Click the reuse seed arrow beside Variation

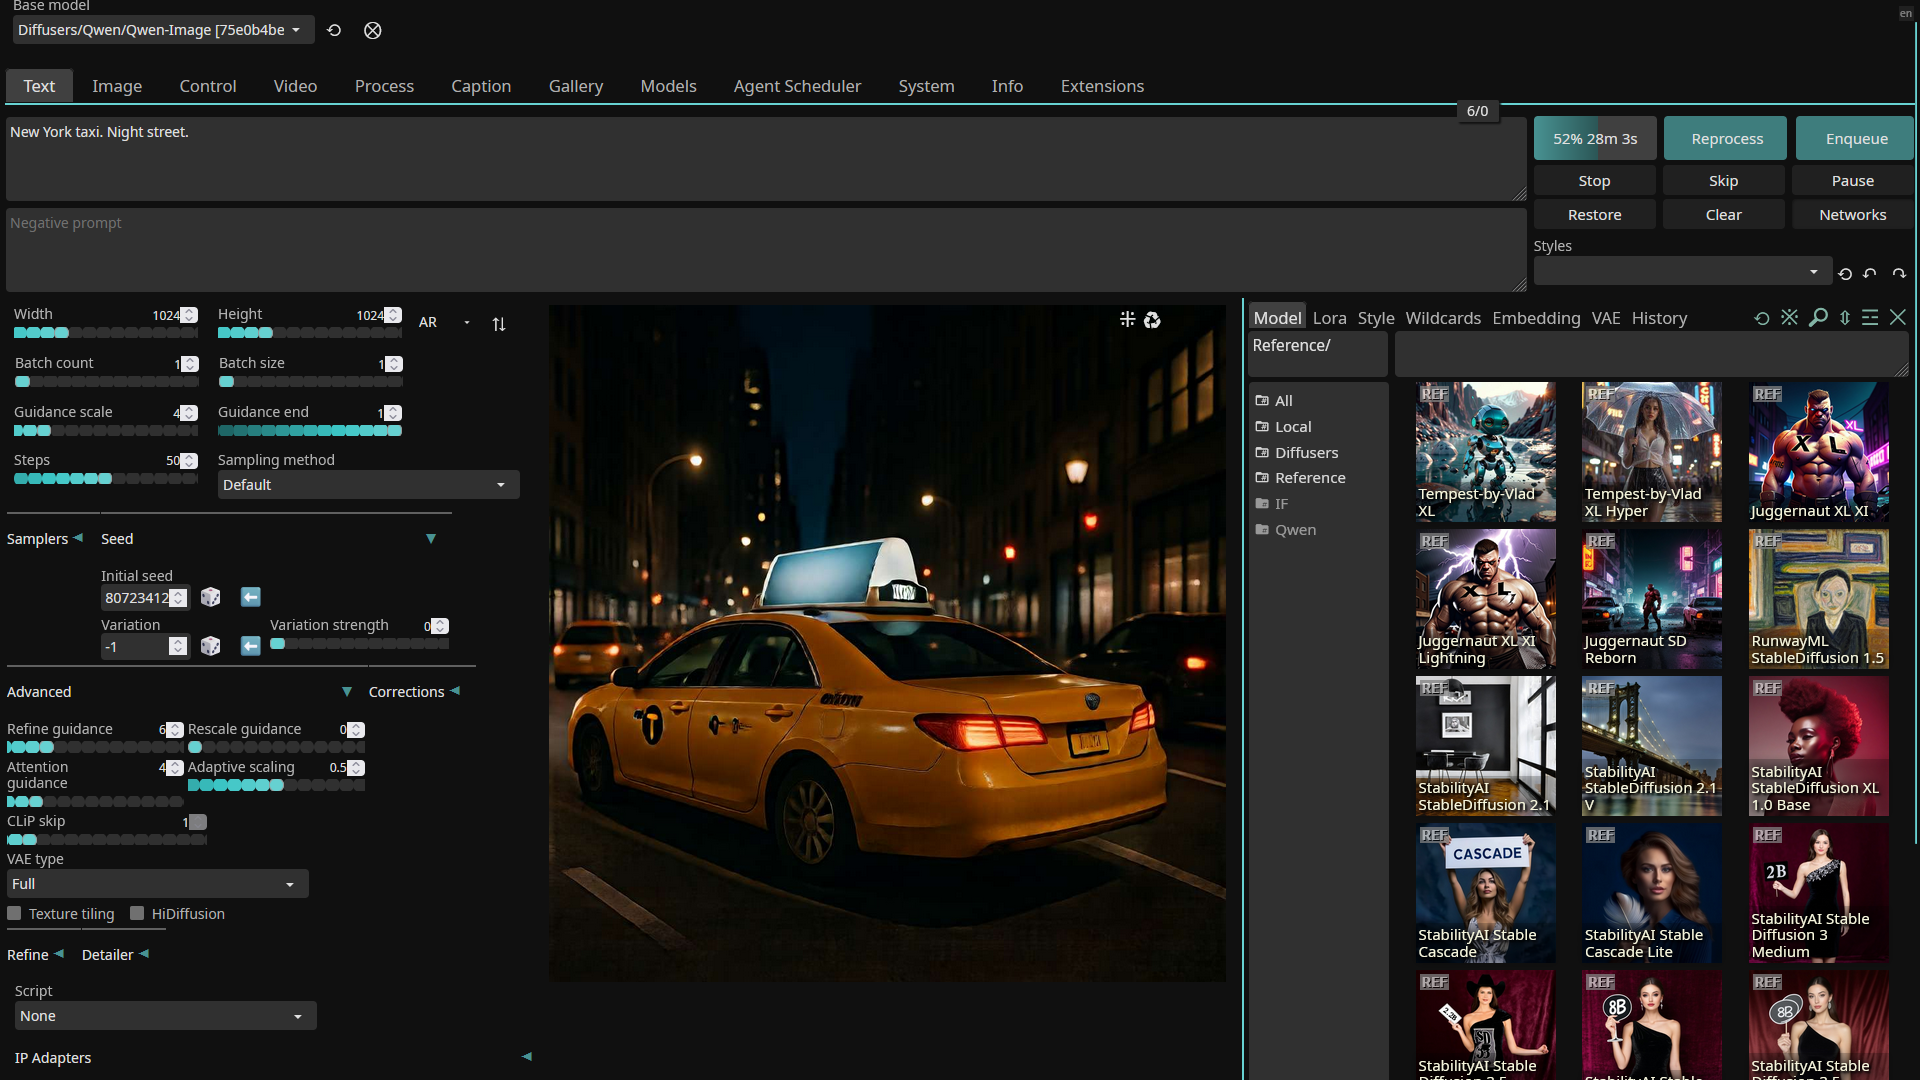pyautogui.click(x=250, y=646)
